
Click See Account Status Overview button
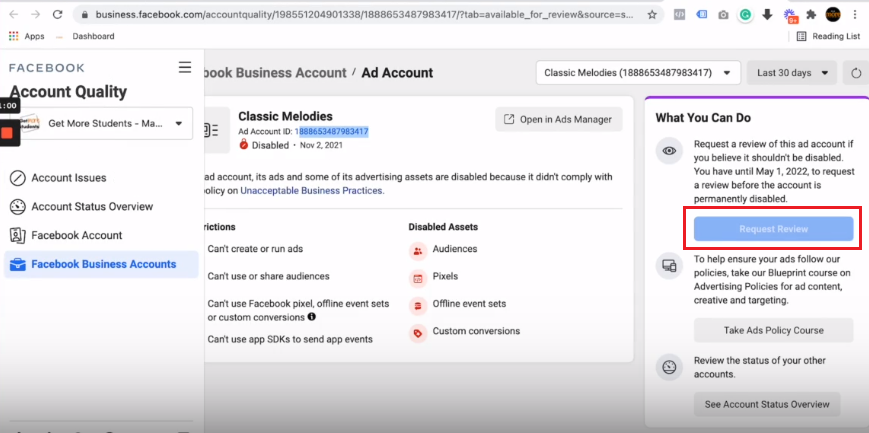point(766,404)
